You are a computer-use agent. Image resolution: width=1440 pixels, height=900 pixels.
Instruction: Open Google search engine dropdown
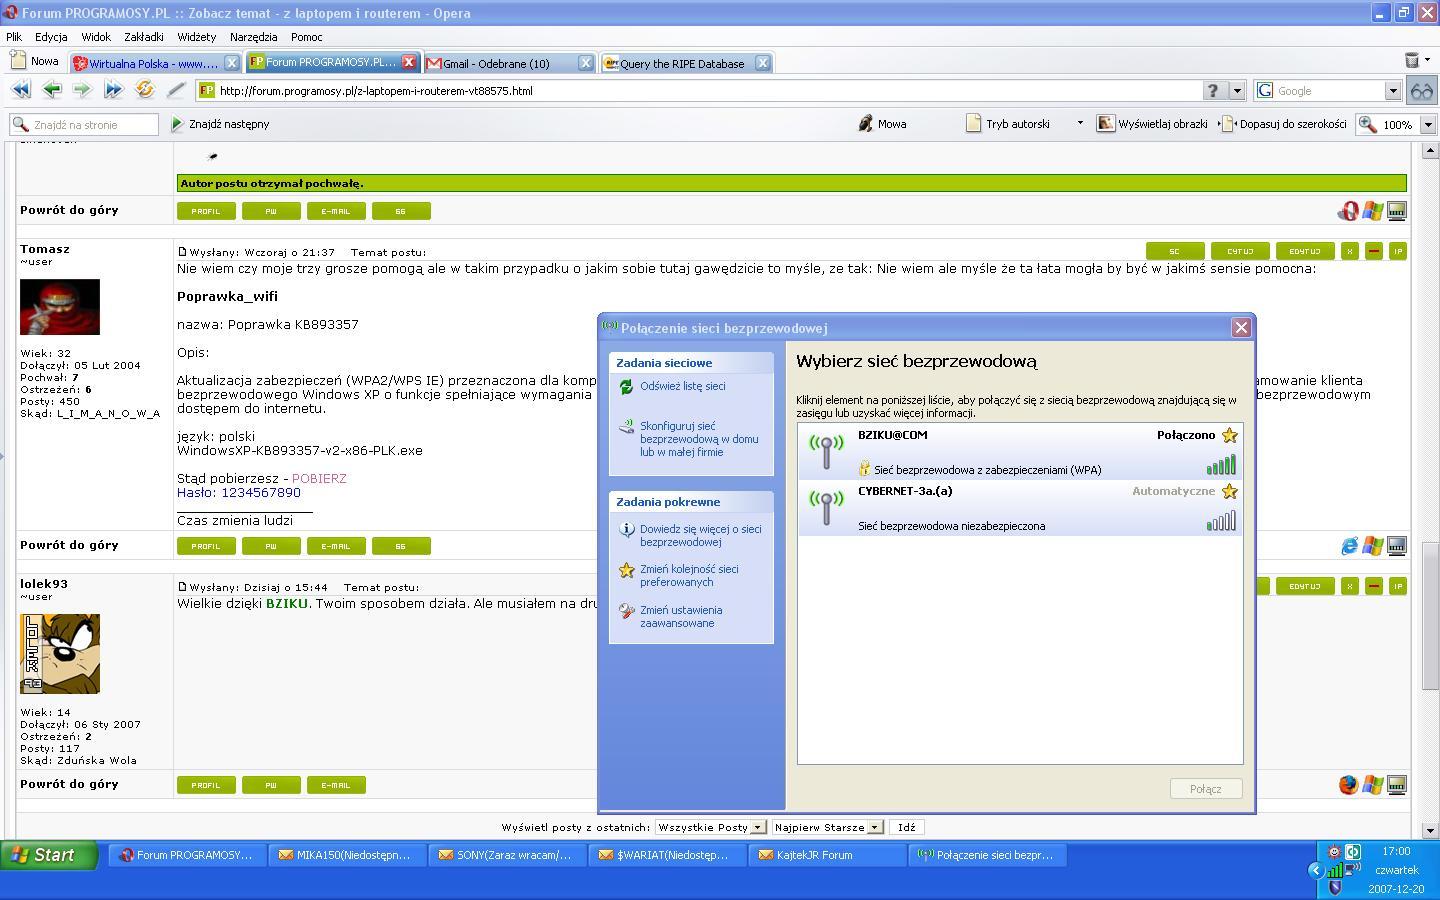(x=1392, y=90)
